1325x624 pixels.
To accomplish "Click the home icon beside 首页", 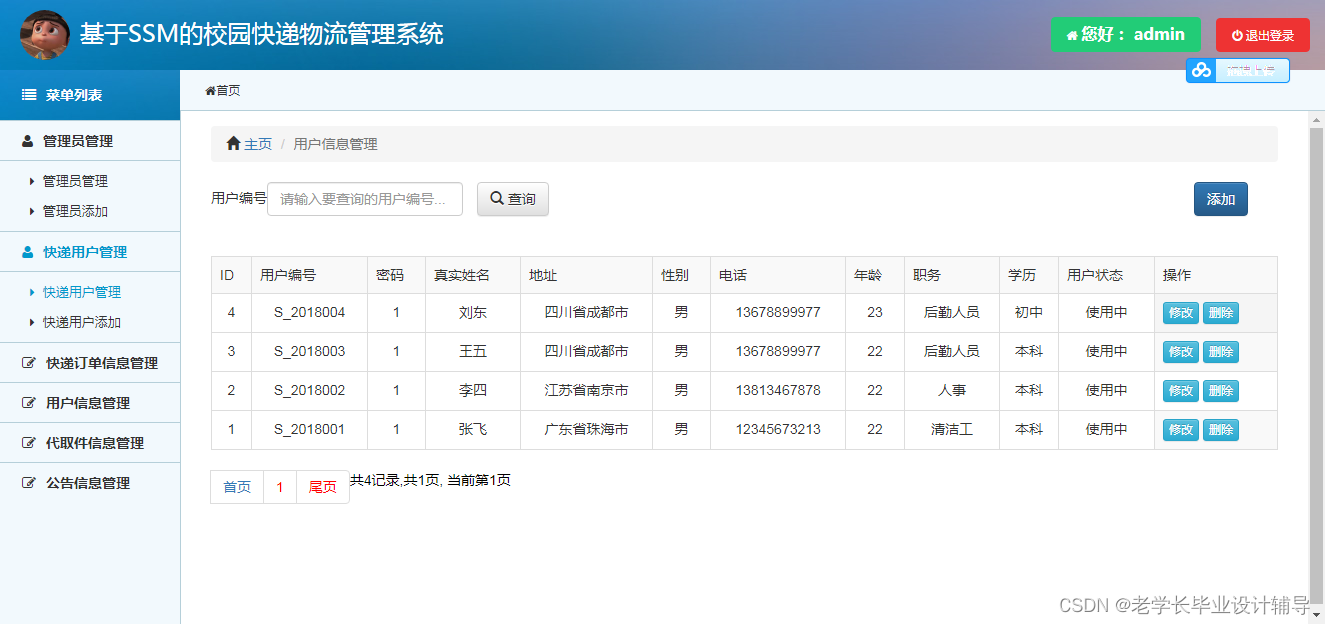I will [x=210, y=91].
